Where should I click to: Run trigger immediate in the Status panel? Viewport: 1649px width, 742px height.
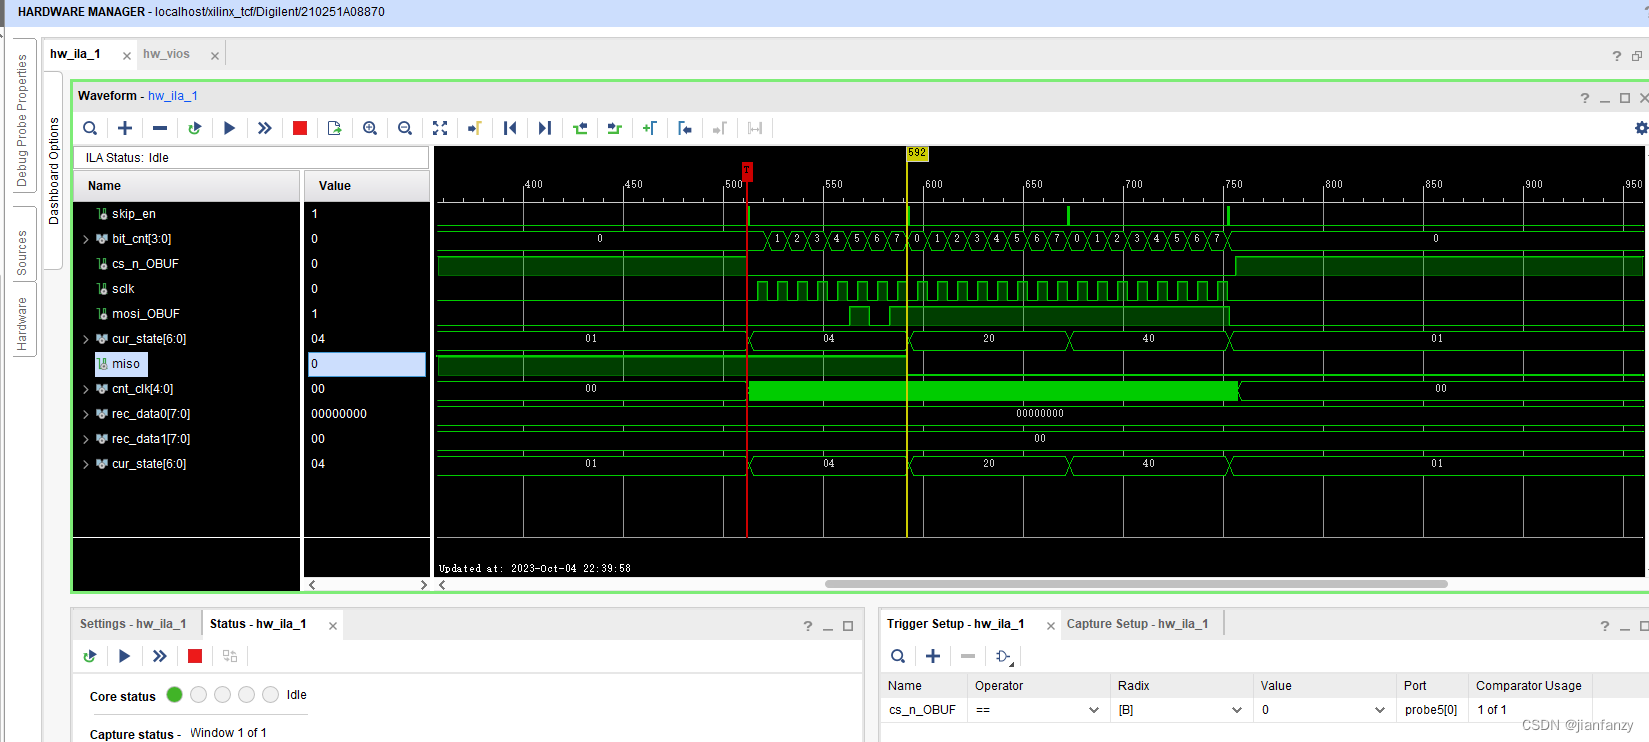160,656
